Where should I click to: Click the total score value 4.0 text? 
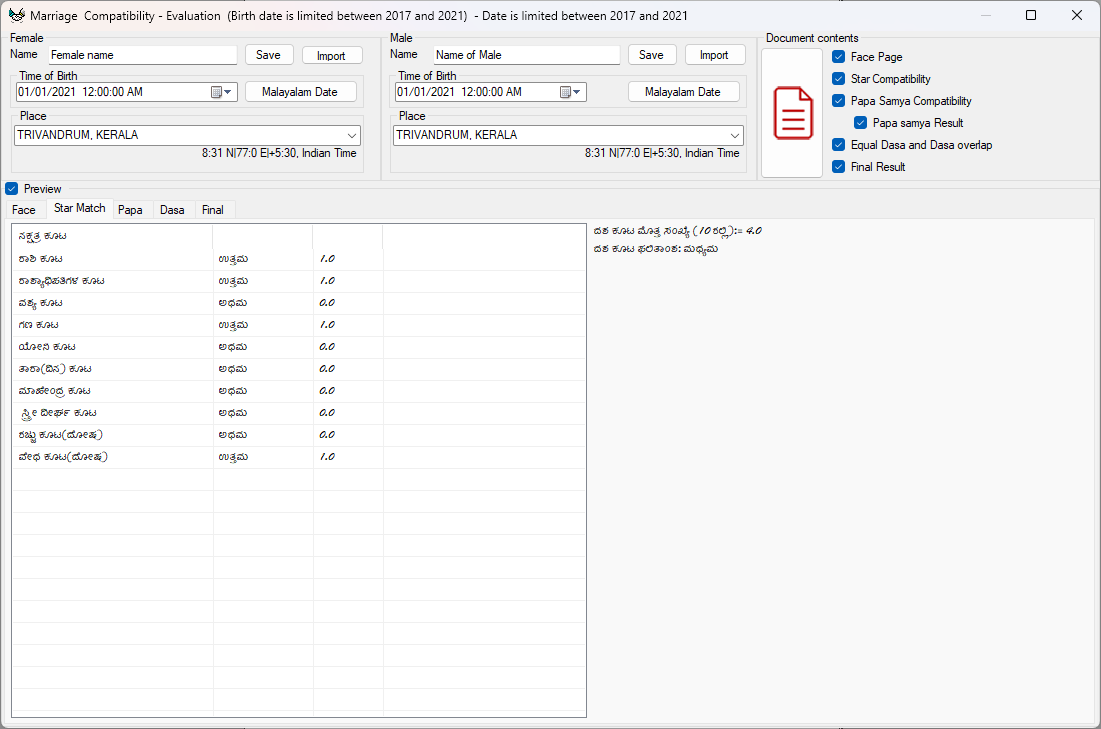[x=753, y=231]
